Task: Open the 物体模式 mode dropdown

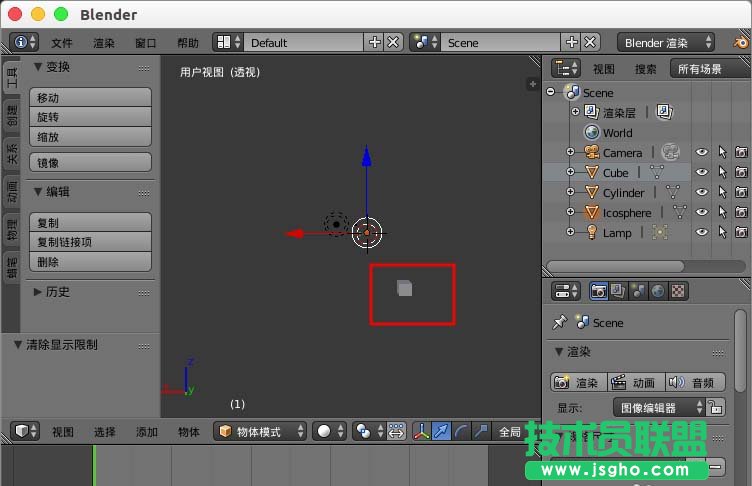Action: pyautogui.click(x=259, y=431)
